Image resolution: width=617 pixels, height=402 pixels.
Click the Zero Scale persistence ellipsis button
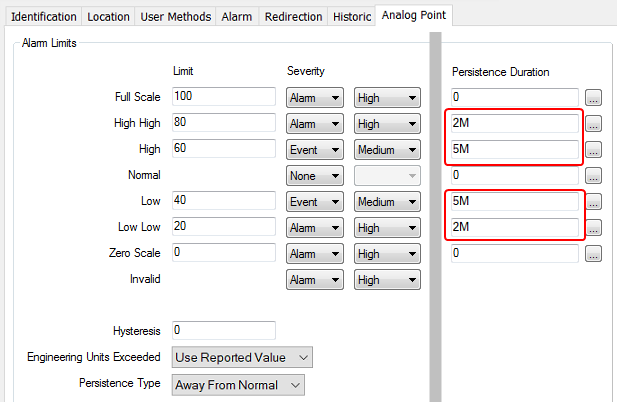(x=593, y=254)
